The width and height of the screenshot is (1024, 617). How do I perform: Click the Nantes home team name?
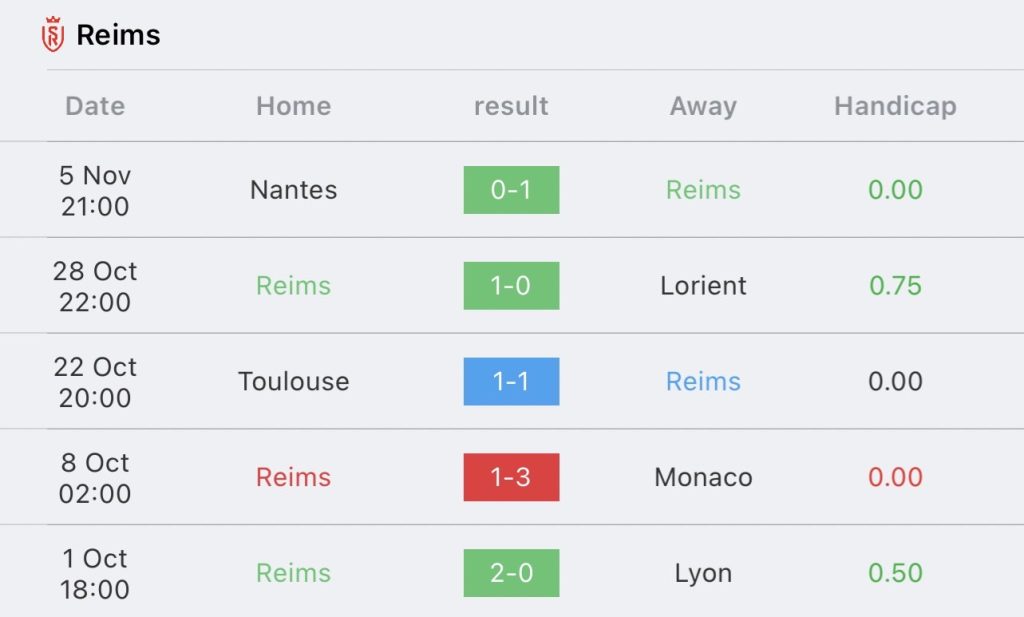coord(294,190)
